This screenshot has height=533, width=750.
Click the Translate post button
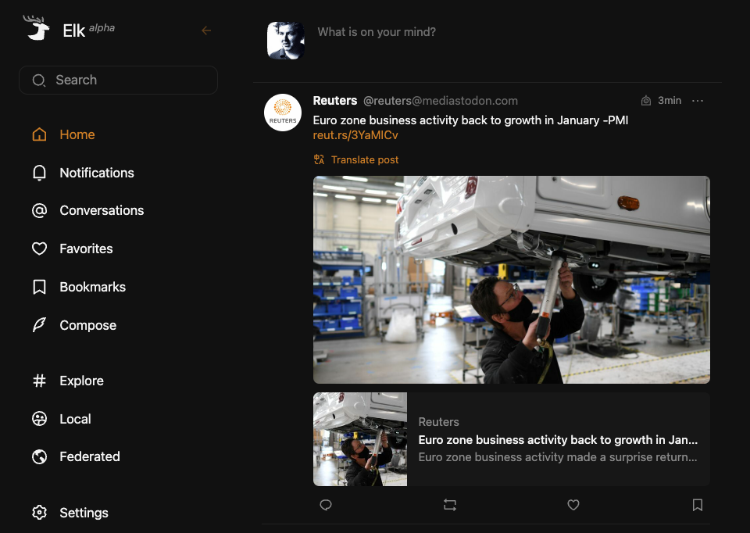(356, 160)
